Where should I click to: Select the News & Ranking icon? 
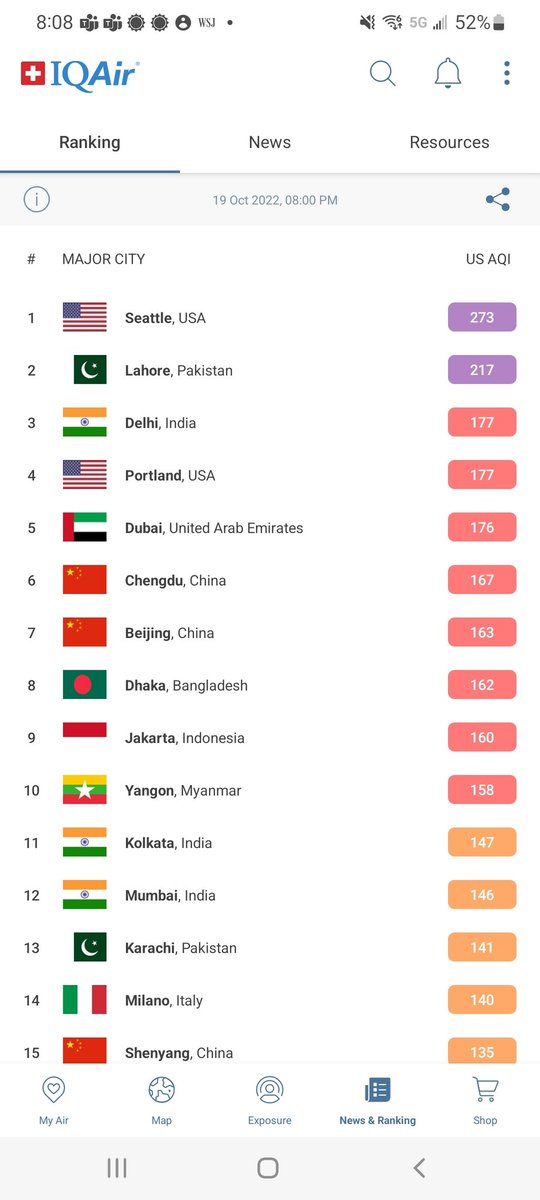point(377,1089)
